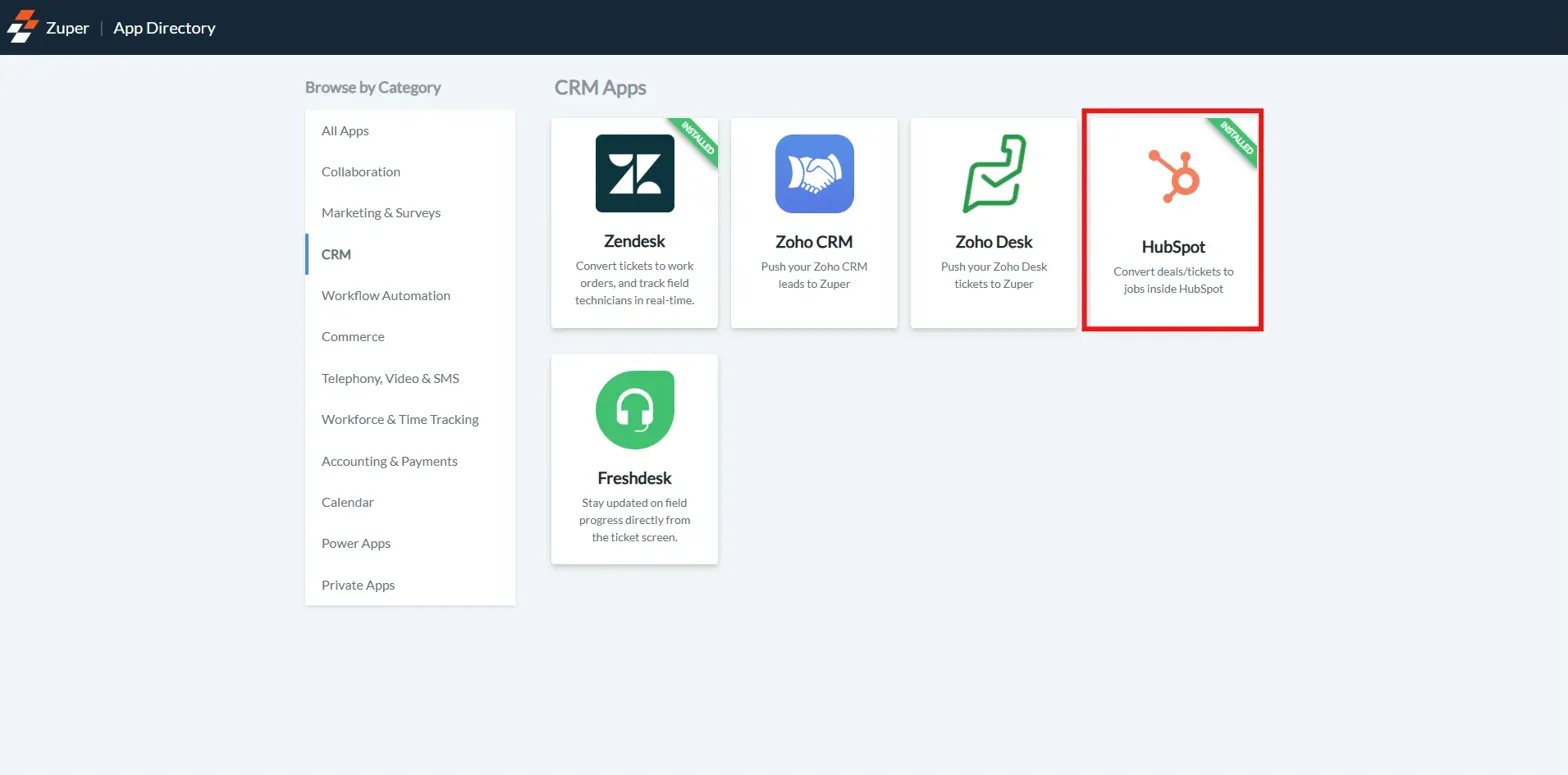Open the Zoho Desk logo icon
Screen dimensions: 1568x775
point(994,173)
